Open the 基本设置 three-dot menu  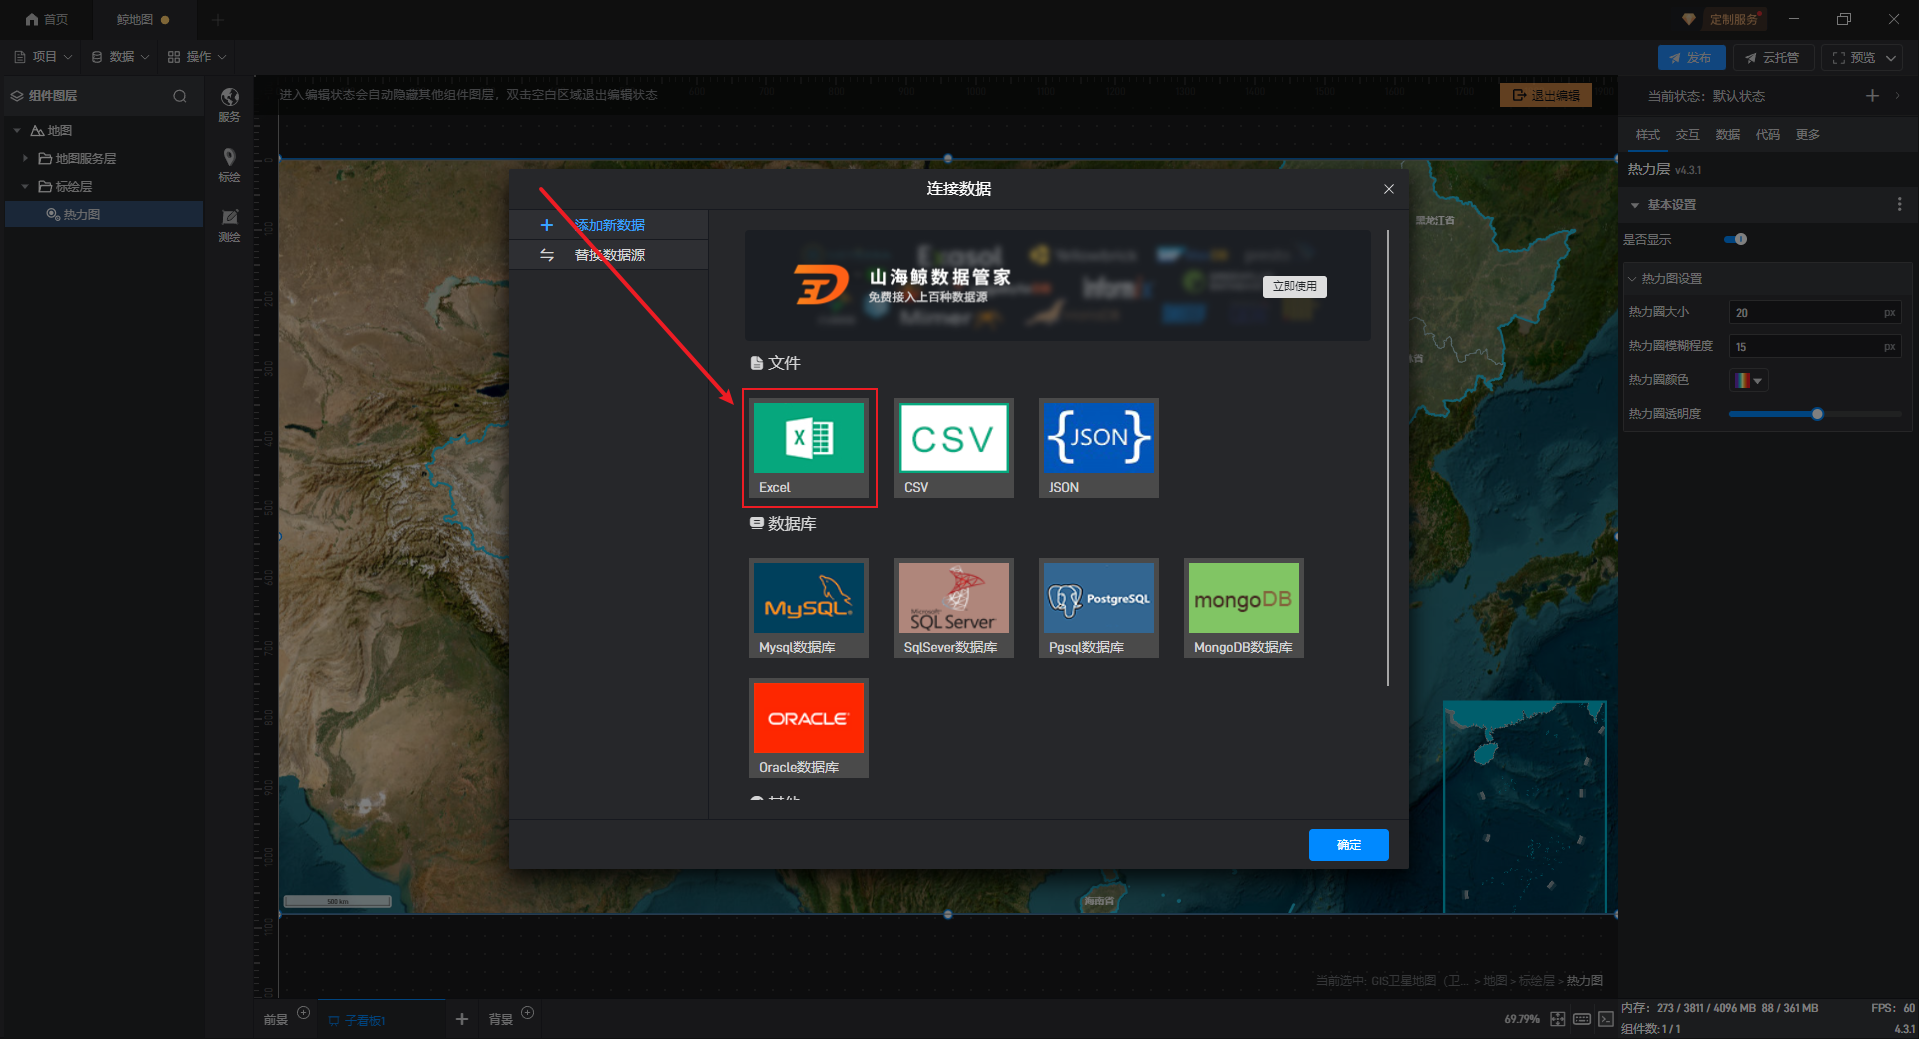1899,204
